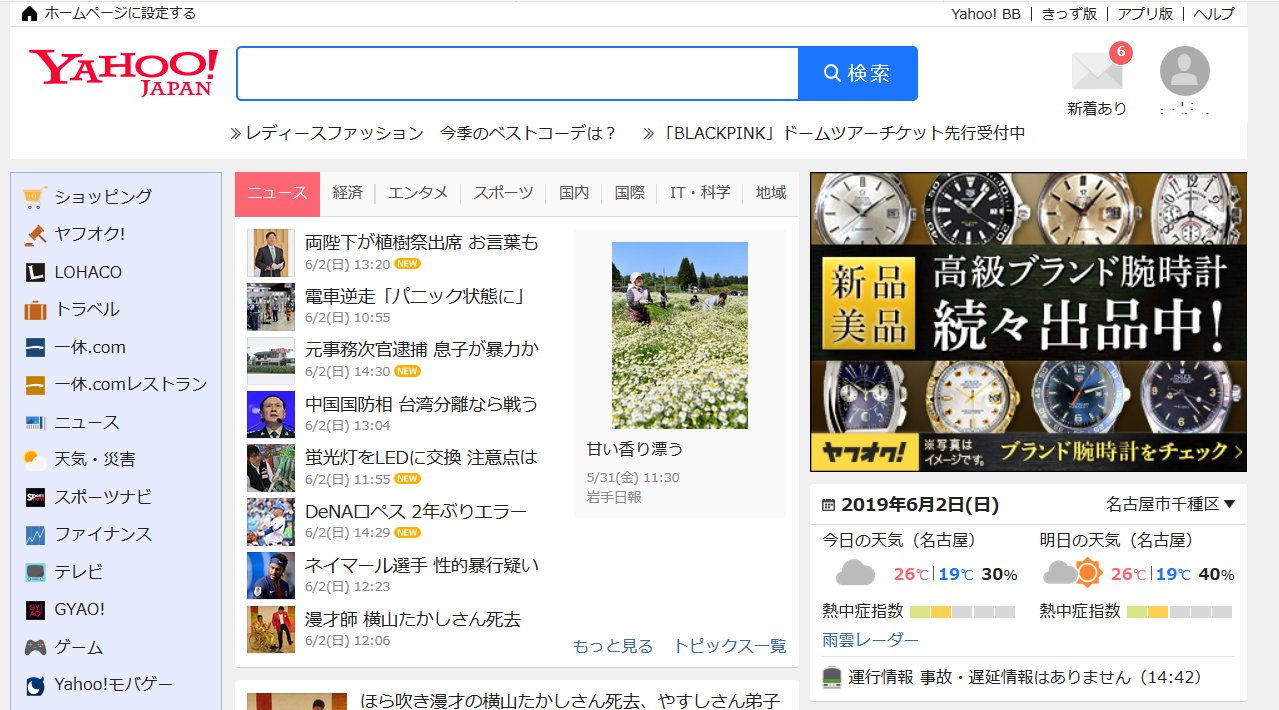Screen dimensions: 1279x710
Task: Click tomorrow's cloud-and-sun weather icon
Action: (x=1072, y=573)
